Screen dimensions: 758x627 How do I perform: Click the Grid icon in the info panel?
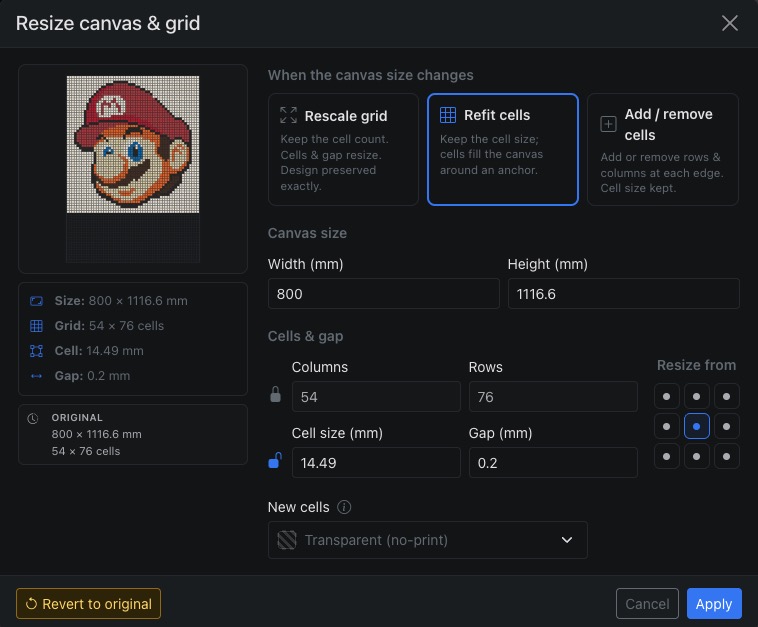pyautogui.click(x=36, y=326)
